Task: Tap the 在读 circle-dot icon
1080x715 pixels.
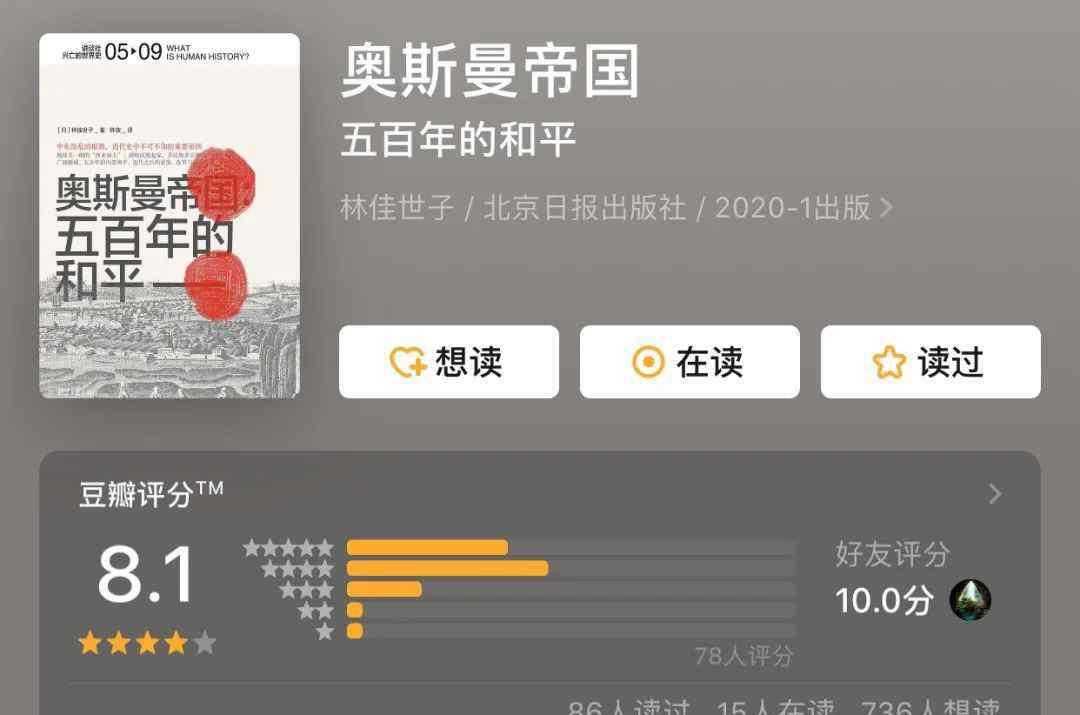Action: click(648, 362)
